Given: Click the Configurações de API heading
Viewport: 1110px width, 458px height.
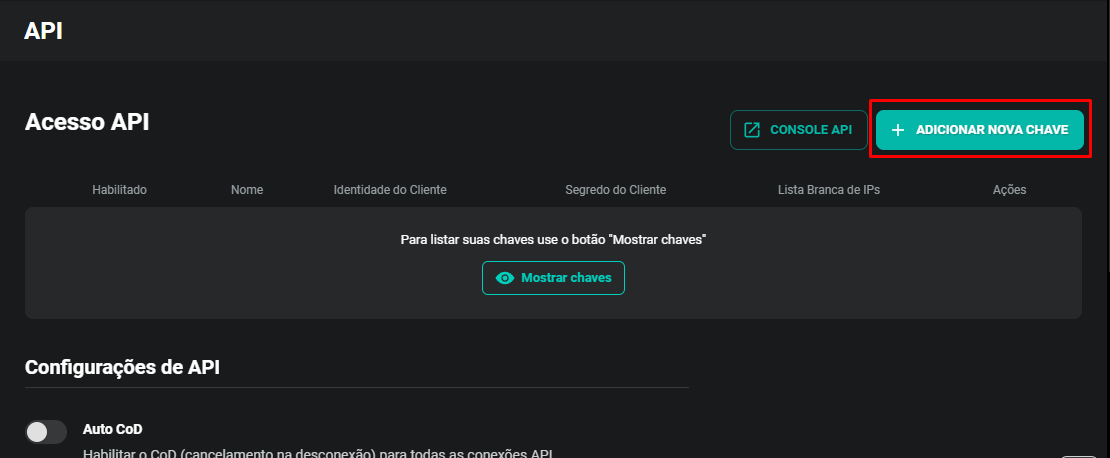Looking at the screenshot, I should (x=122, y=367).
